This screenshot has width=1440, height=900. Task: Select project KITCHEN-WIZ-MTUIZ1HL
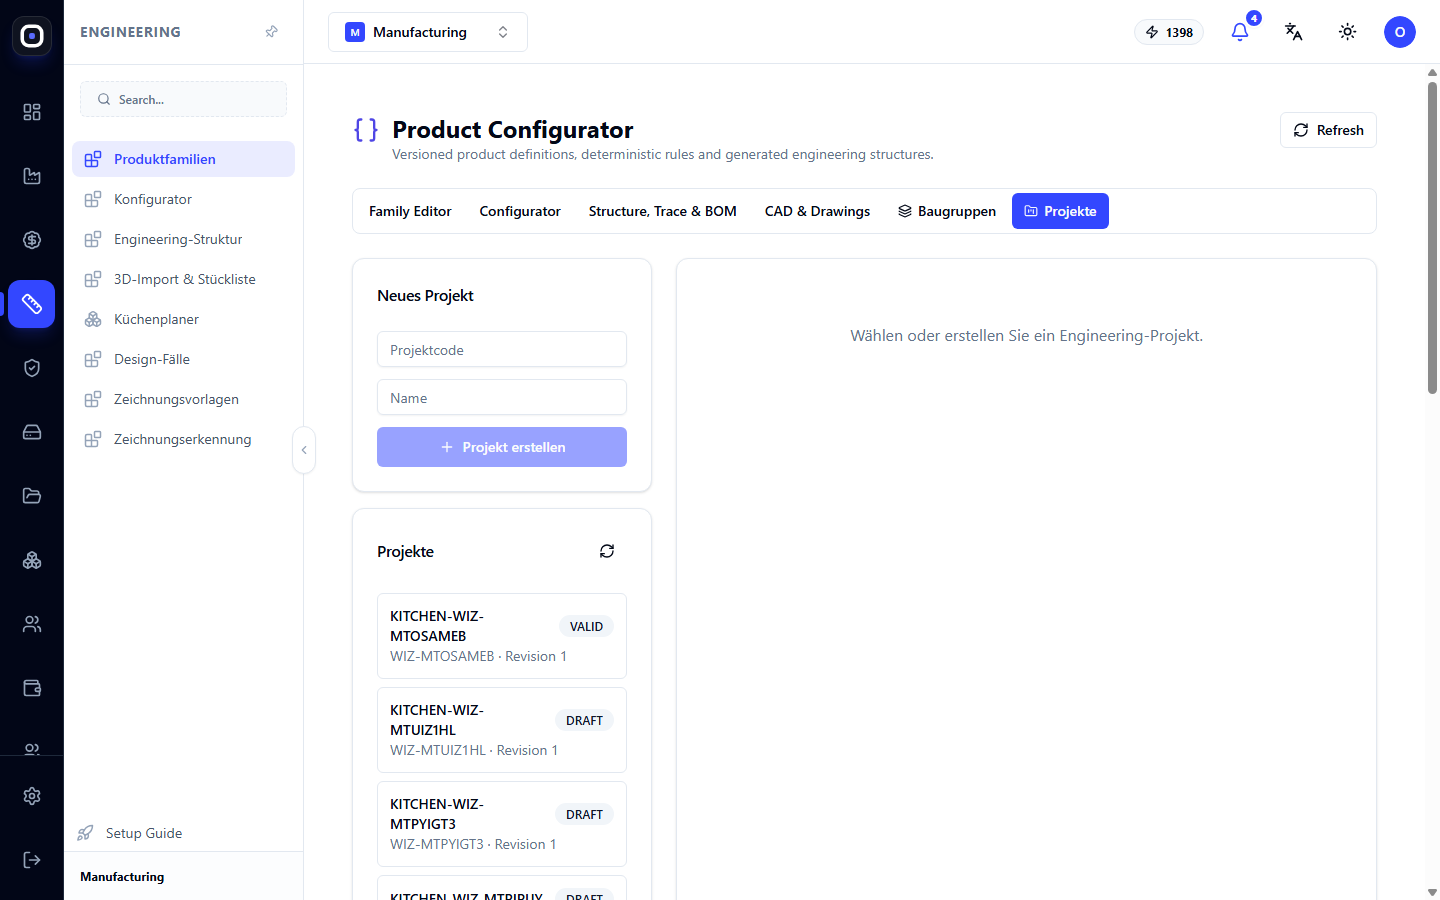point(502,730)
